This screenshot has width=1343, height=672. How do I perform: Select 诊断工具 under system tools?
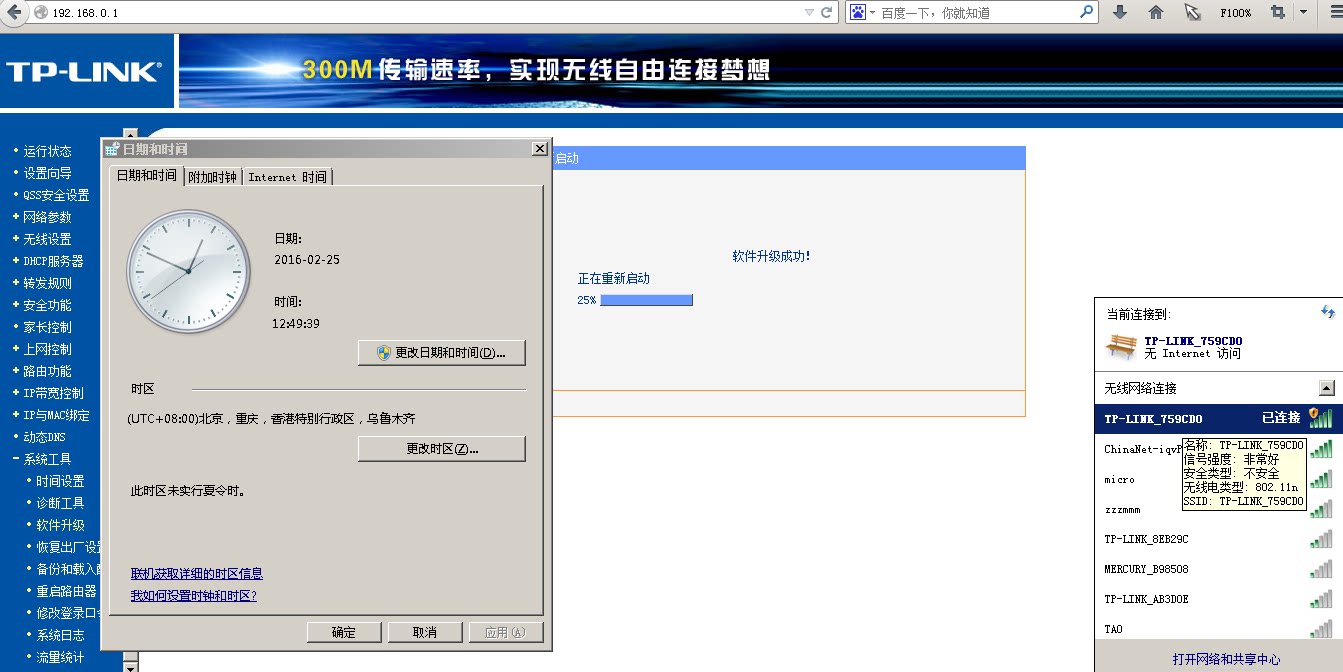[60, 503]
